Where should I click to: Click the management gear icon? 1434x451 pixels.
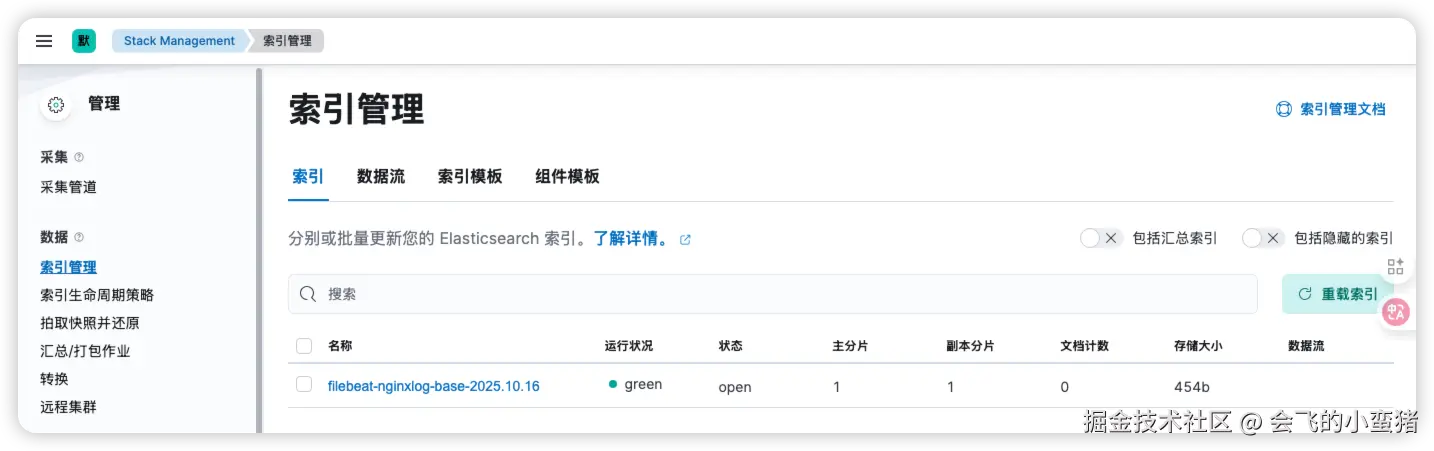(x=56, y=104)
